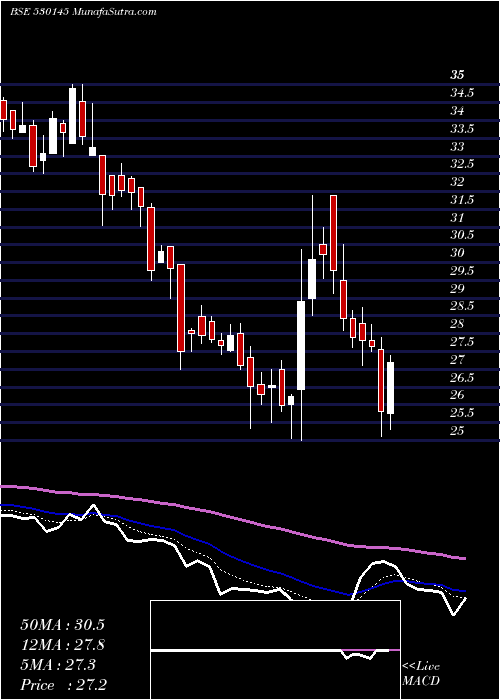Image resolution: width=500 pixels, height=700 pixels.
Task: Click the 35 price axis label
Action: pyautogui.click(x=457, y=75)
